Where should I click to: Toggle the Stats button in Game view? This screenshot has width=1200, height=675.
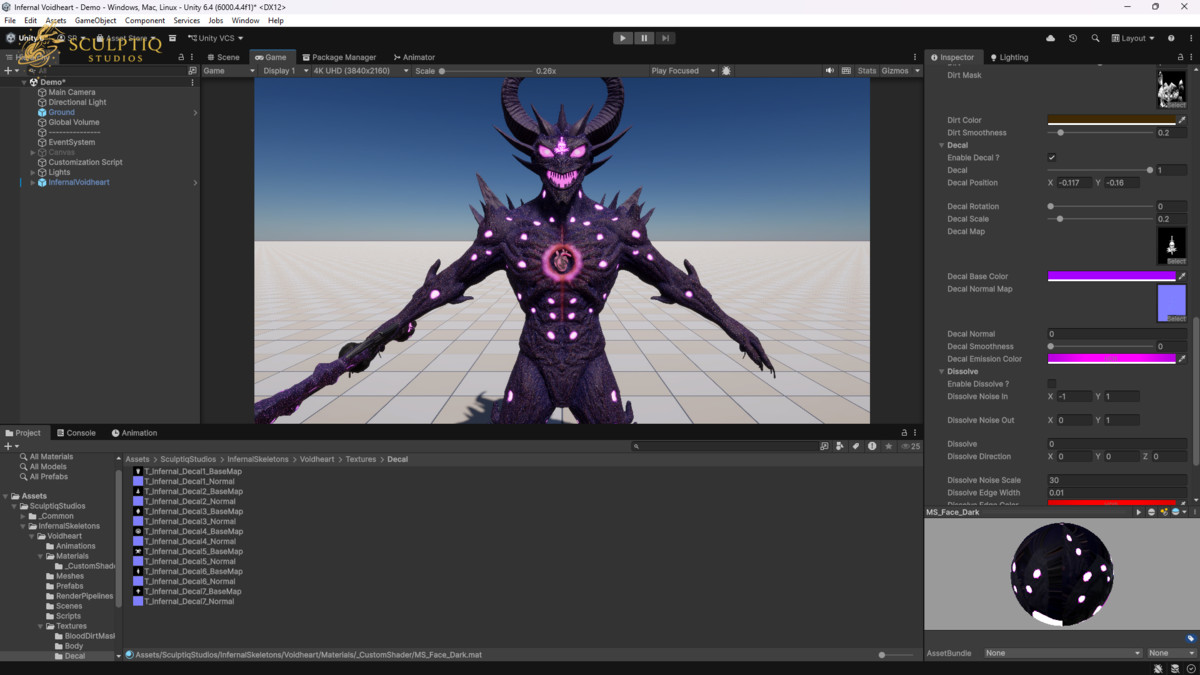866,71
